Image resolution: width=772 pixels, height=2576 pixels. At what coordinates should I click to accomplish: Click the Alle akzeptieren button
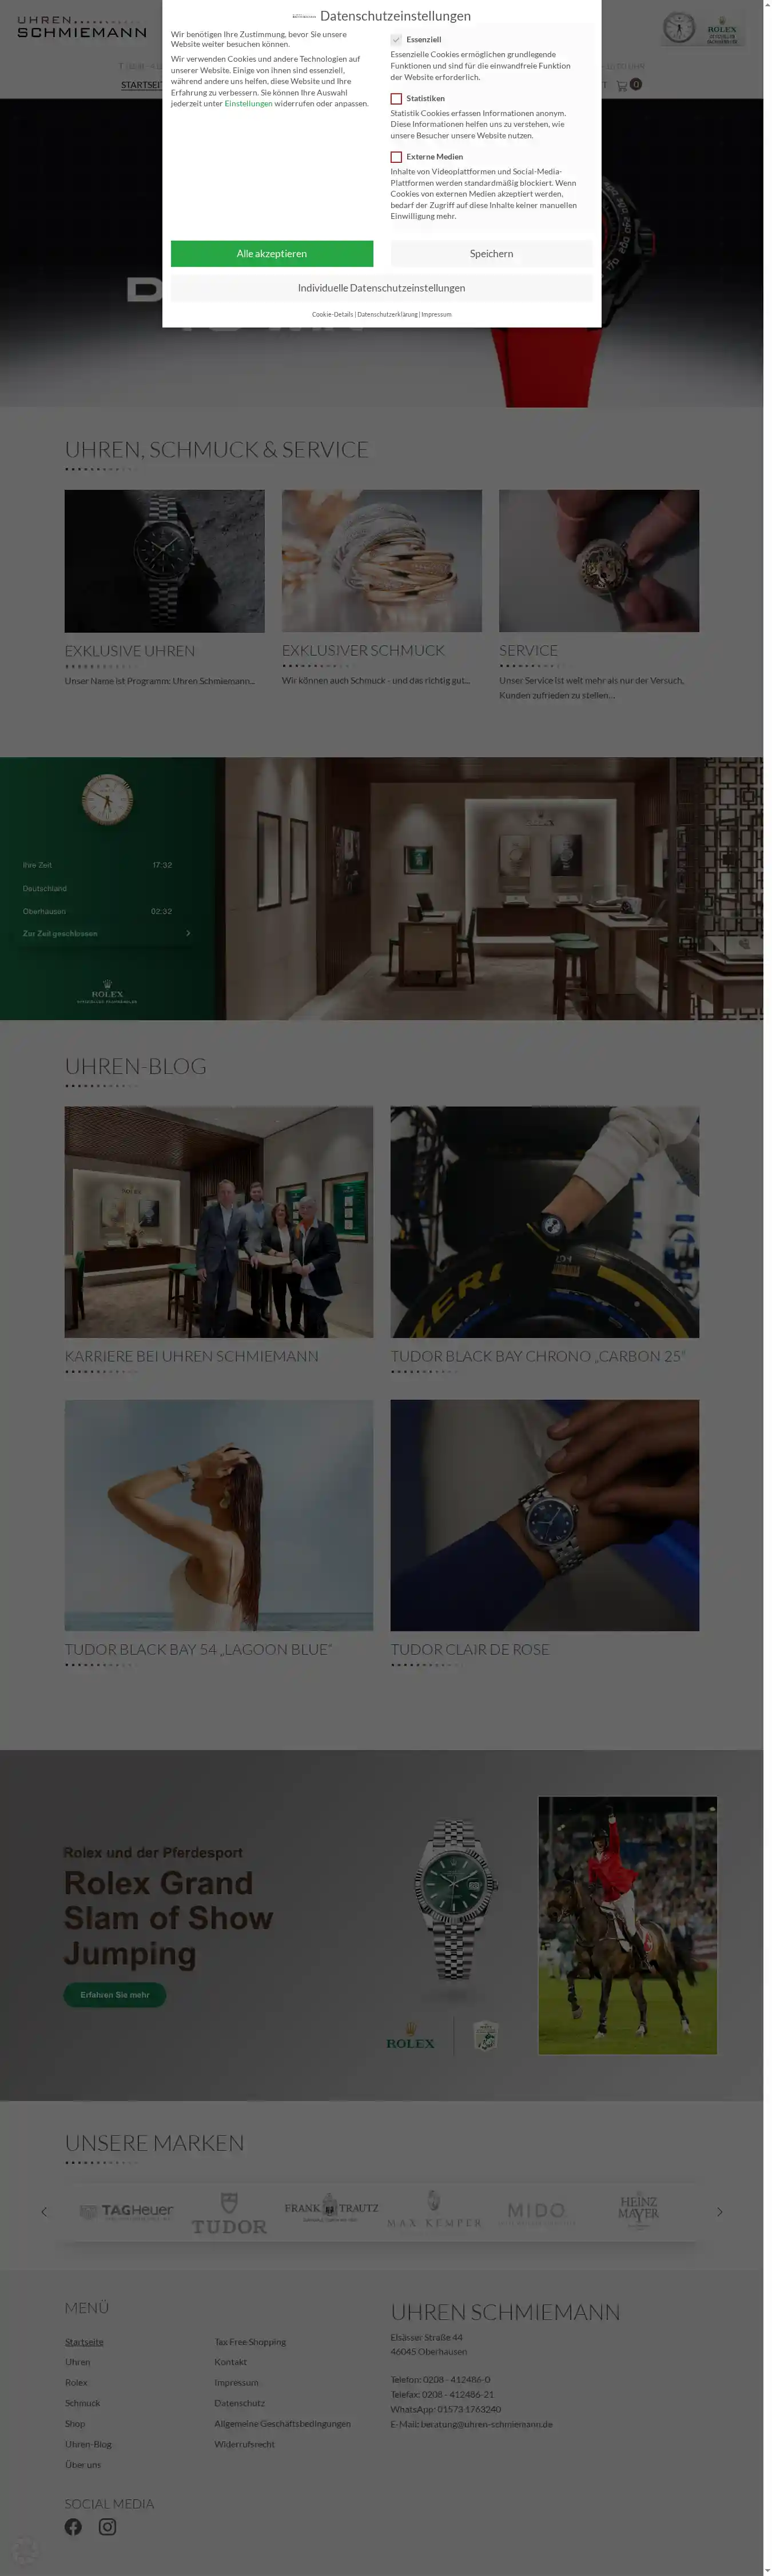click(272, 254)
